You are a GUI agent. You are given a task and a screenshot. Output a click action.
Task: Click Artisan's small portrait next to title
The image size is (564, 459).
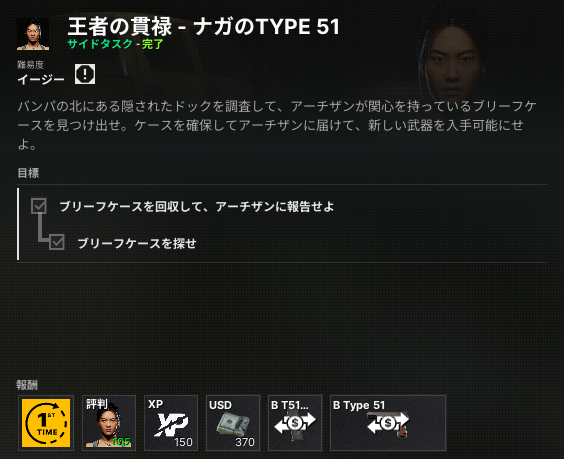33,34
